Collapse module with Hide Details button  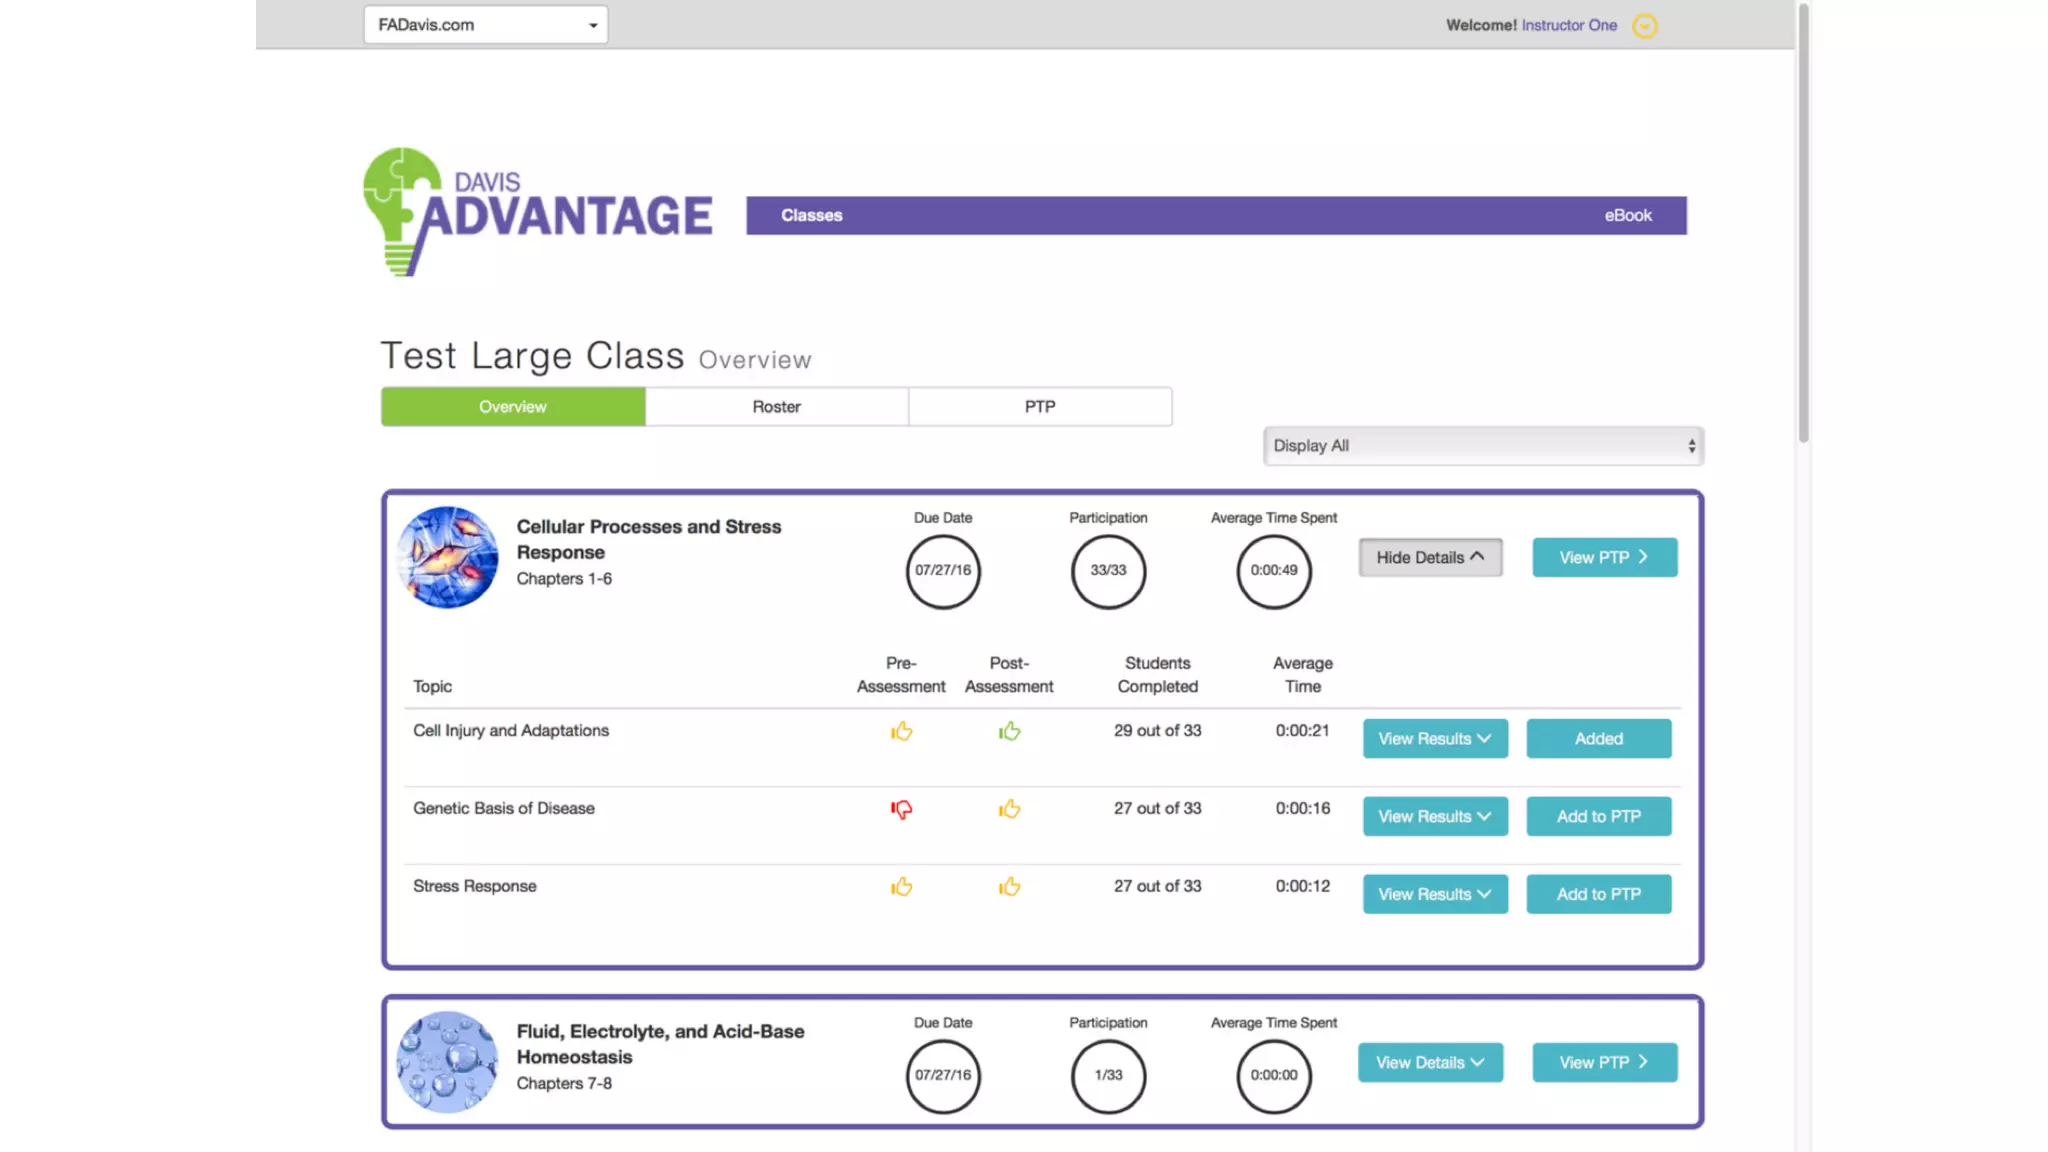pos(1430,557)
